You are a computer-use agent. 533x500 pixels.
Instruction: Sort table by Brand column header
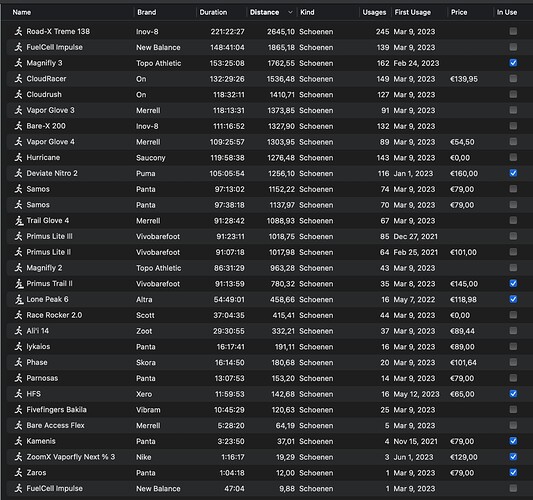tap(147, 12)
